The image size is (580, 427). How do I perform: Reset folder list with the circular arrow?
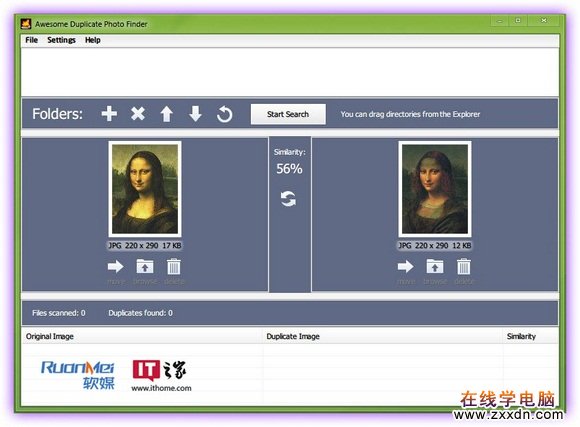point(225,114)
